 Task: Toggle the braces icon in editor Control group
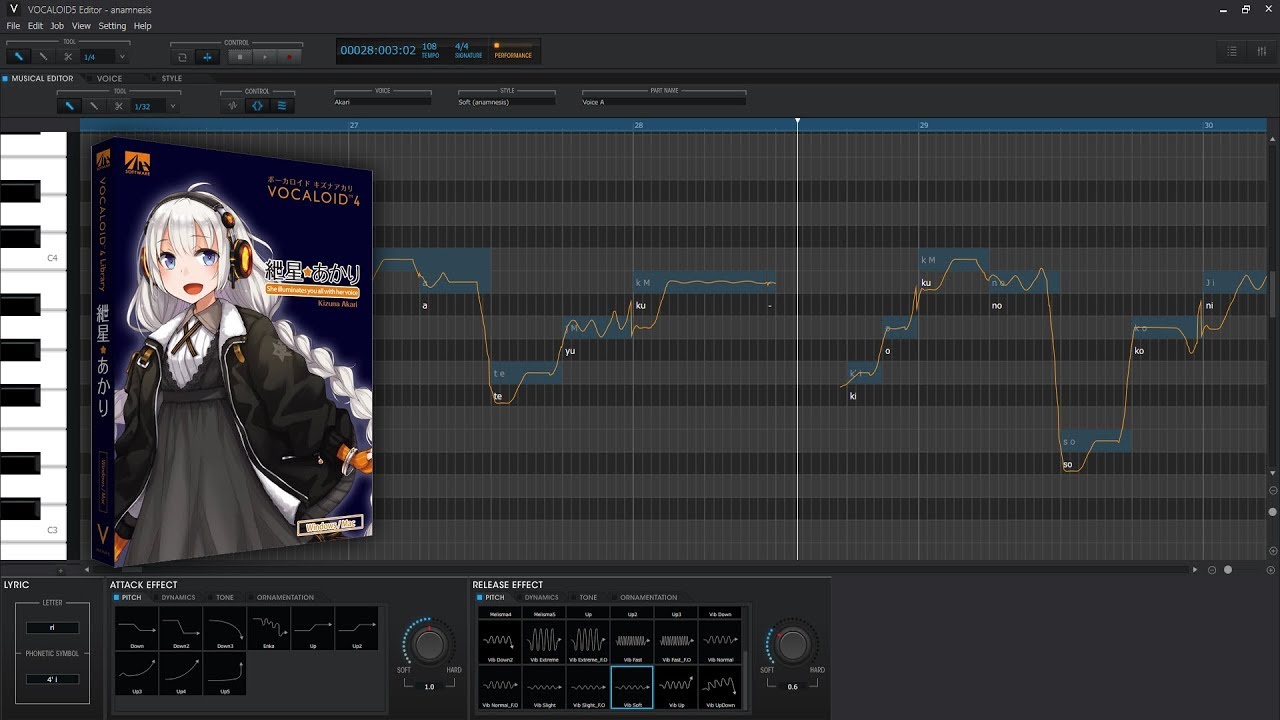coord(258,105)
